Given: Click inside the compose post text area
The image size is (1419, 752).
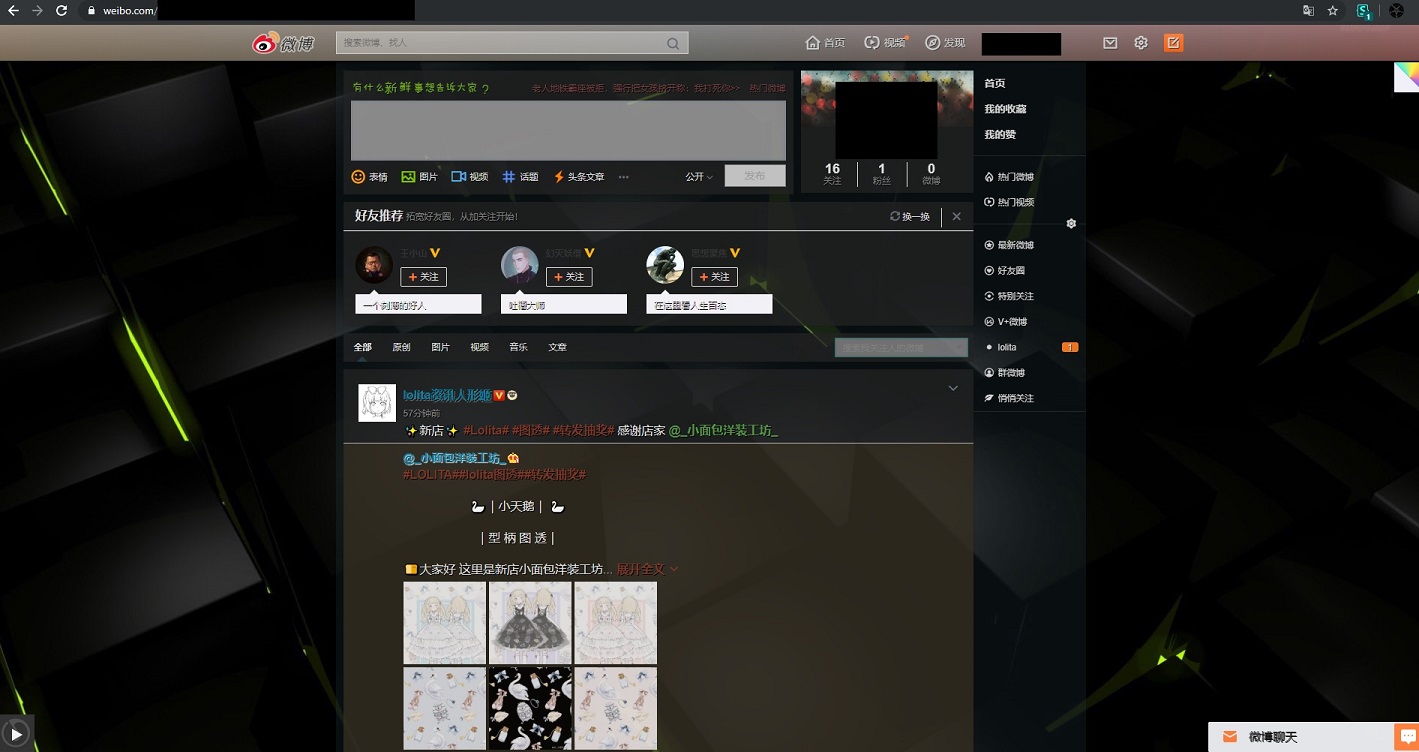Looking at the screenshot, I should [x=568, y=130].
